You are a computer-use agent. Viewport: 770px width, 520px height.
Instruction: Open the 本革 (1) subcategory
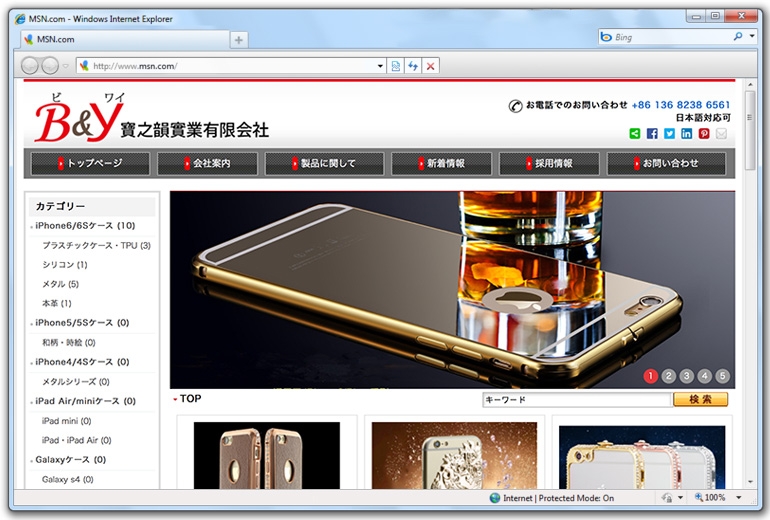click(x=56, y=303)
